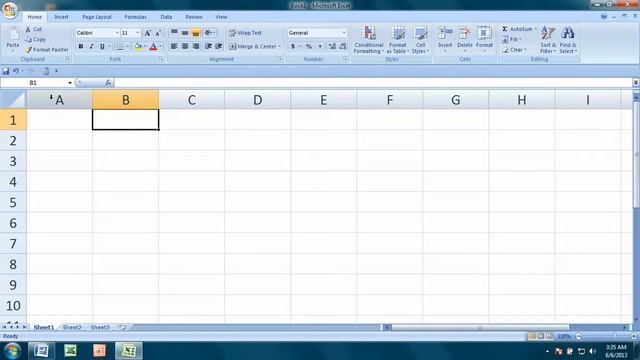640x360 pixels.
Task: Open Sort & Filter menu
Action: tap(548, 40)
